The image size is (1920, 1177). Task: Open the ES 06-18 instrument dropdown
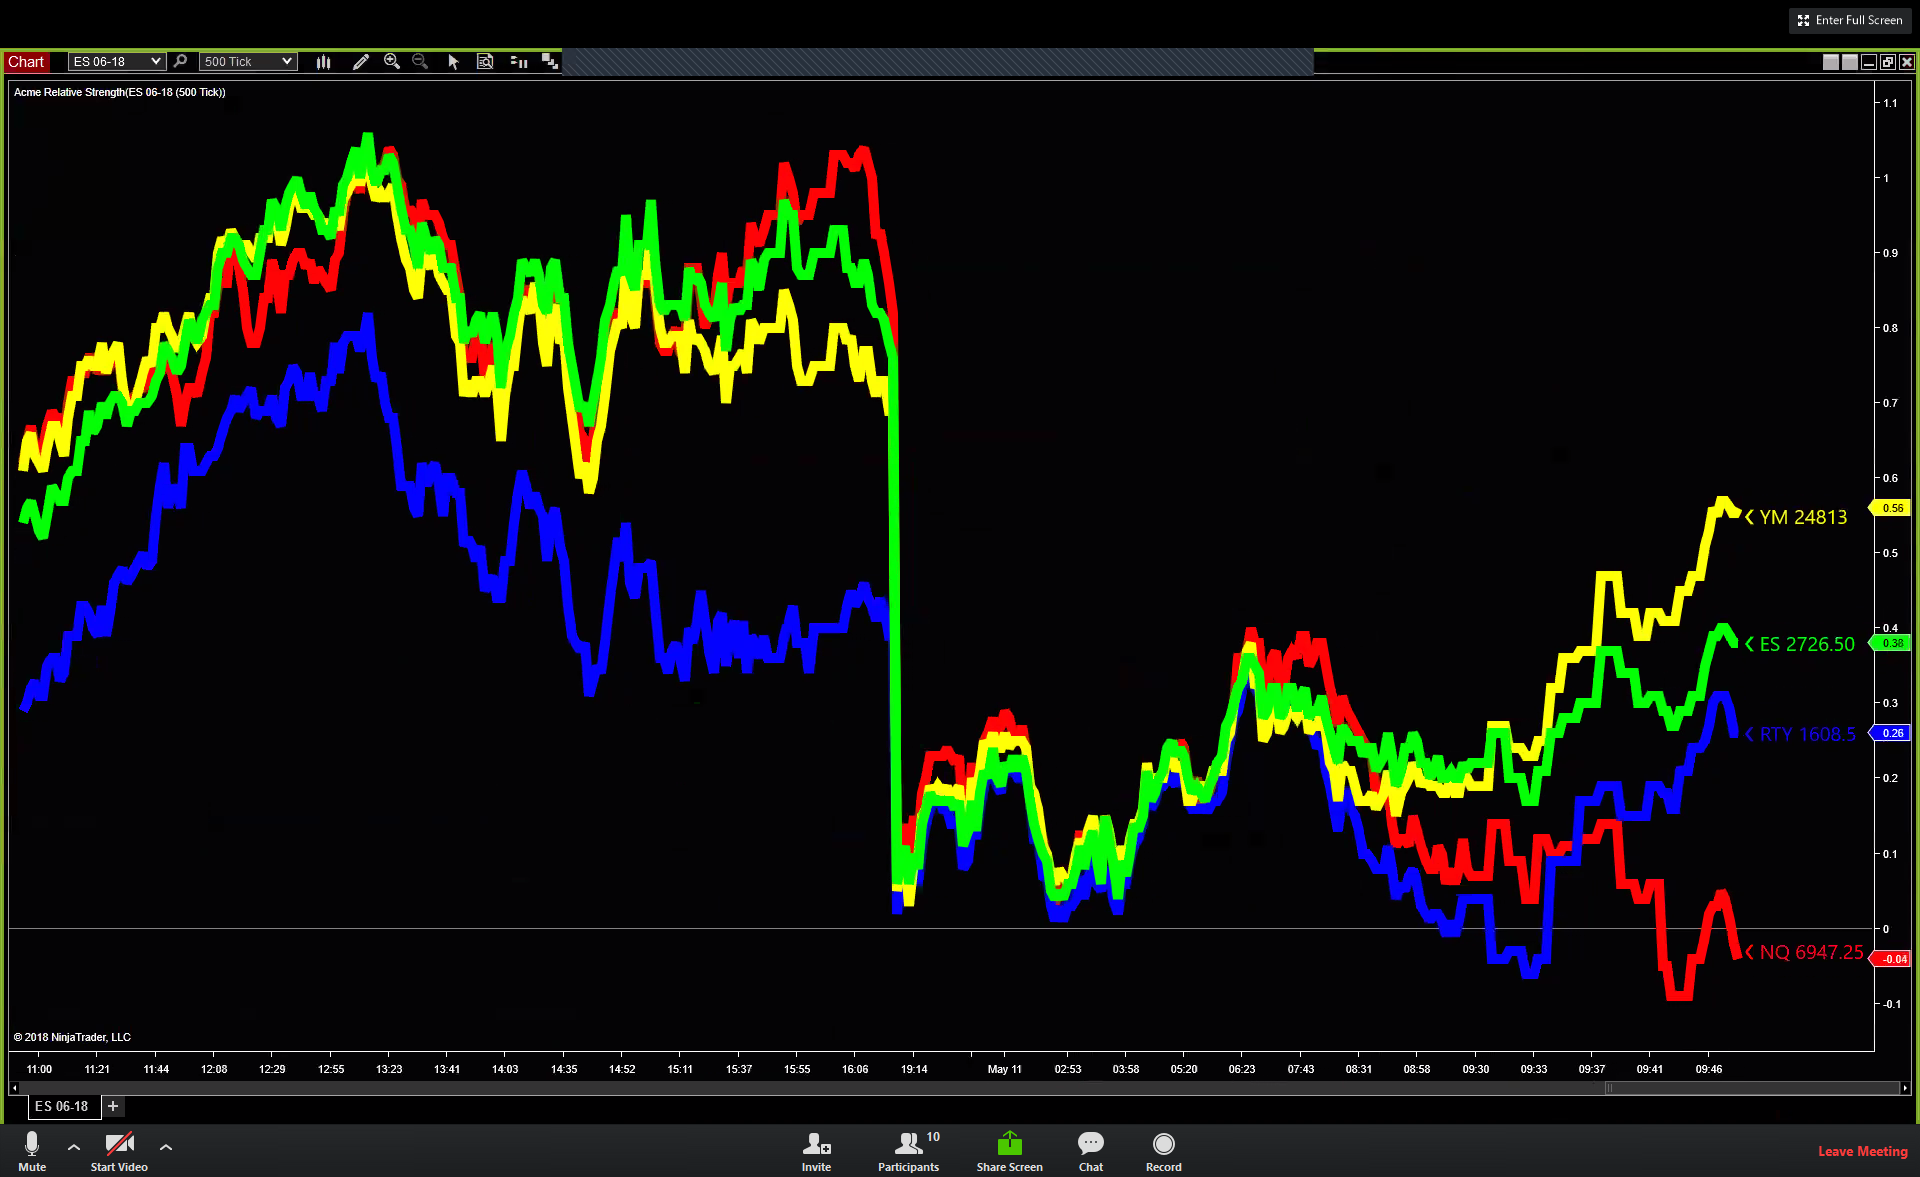[116, 62]
